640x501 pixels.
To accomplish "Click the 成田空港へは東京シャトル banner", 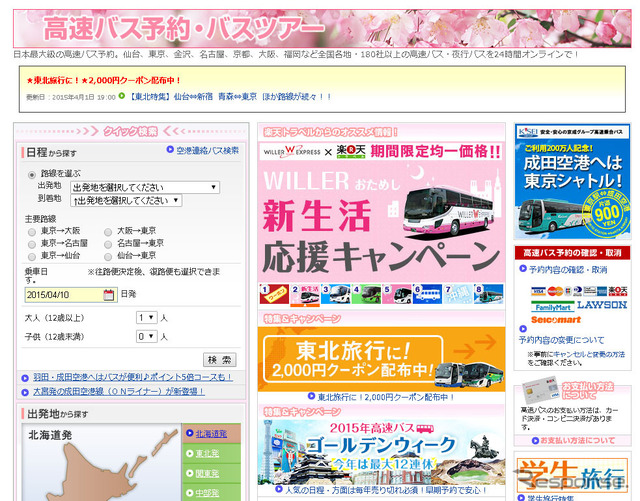I will [x=572, y=181].
